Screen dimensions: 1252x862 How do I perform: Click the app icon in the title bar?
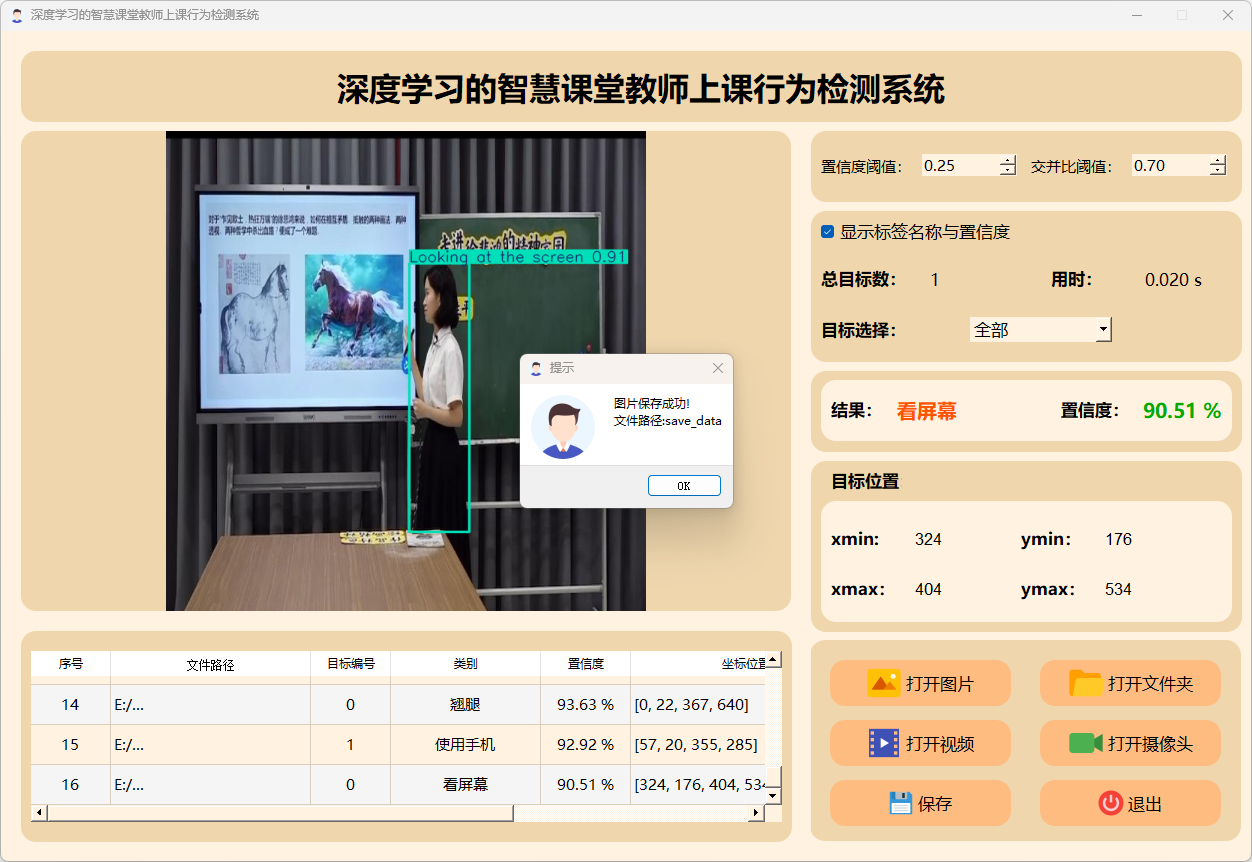click(x=16, y=15)
